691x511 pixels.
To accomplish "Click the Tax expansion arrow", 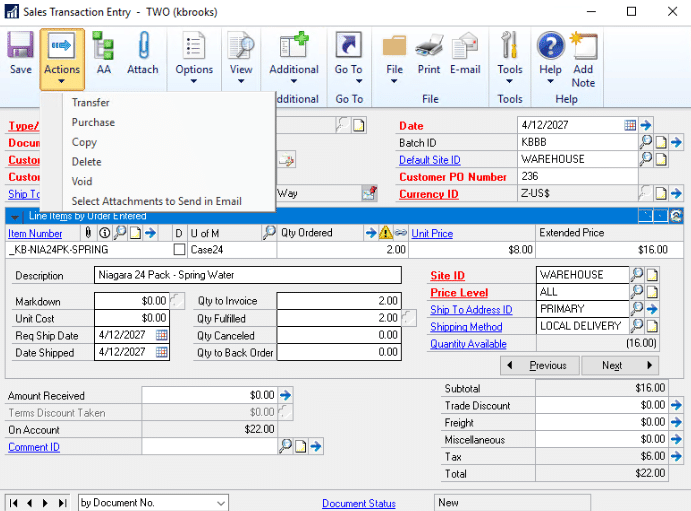I will click(676, 456).
